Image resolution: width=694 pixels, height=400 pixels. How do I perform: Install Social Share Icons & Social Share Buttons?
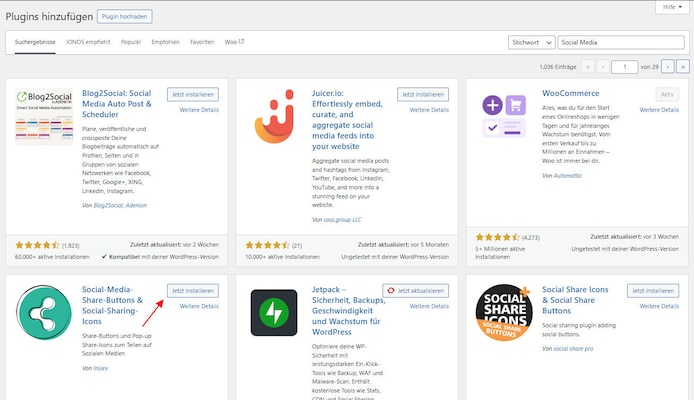pyautogui.click(x=653, y=291)
